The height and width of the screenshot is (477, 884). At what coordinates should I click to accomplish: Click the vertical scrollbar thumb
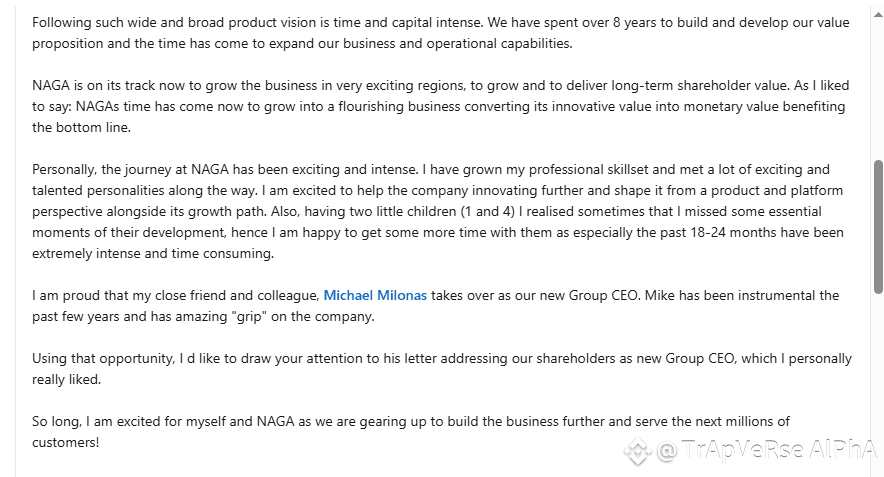pos(878,227)
